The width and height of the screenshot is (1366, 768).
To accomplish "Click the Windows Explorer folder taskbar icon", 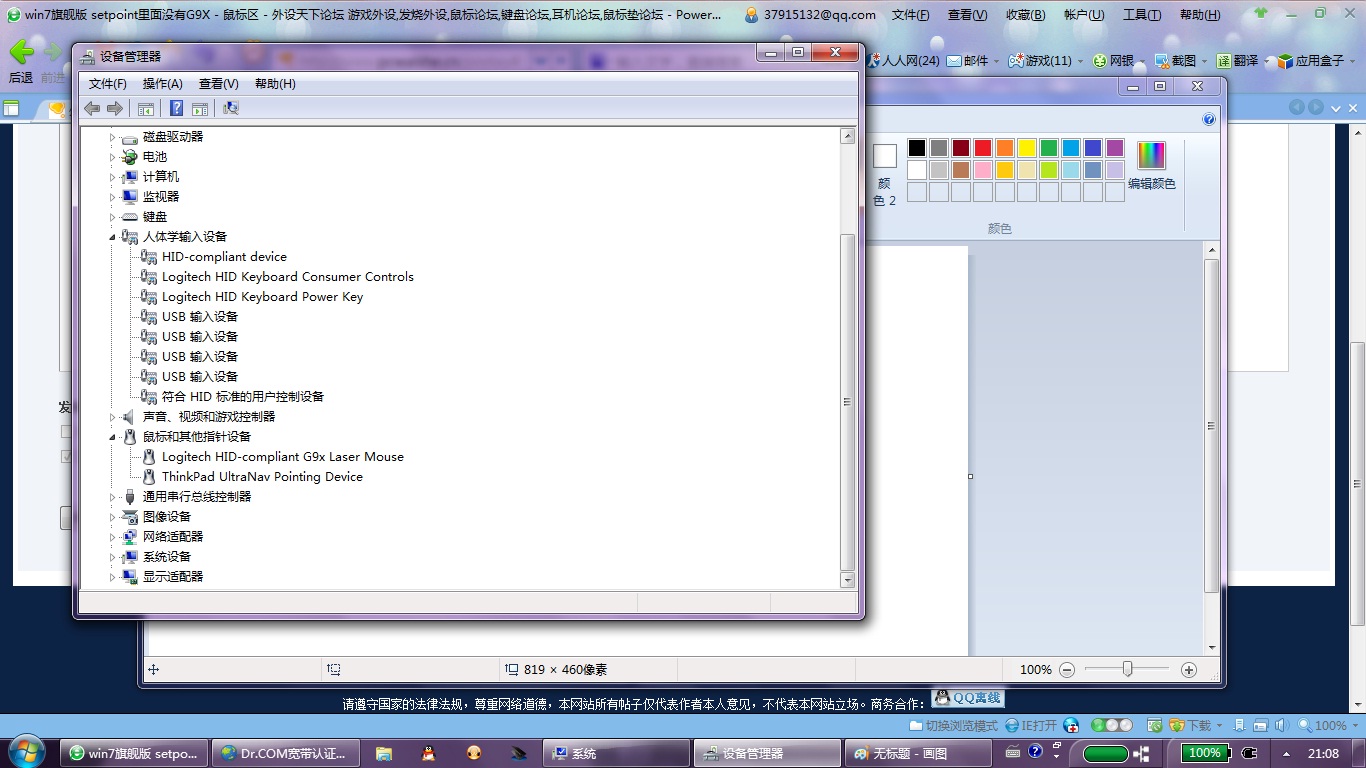I will [x=384, y=753].
